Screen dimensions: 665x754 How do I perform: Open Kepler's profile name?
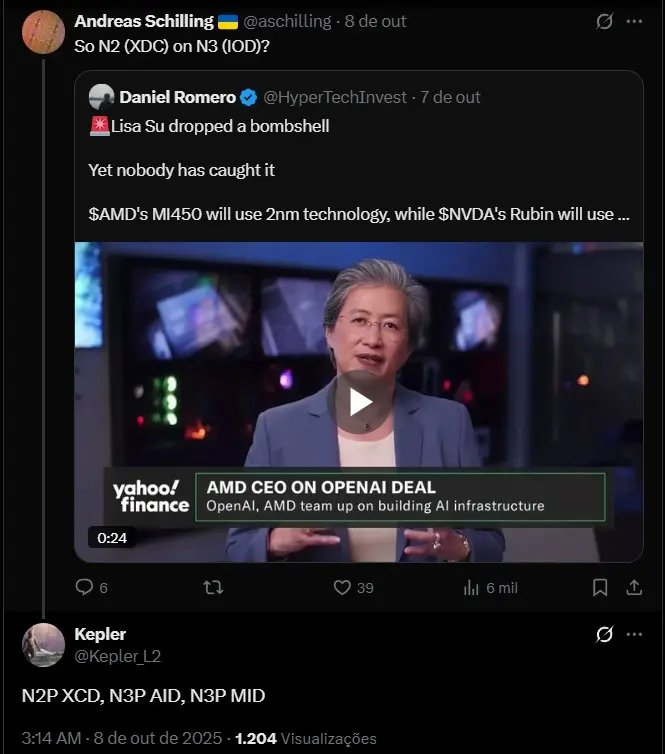tap(100, 634)
